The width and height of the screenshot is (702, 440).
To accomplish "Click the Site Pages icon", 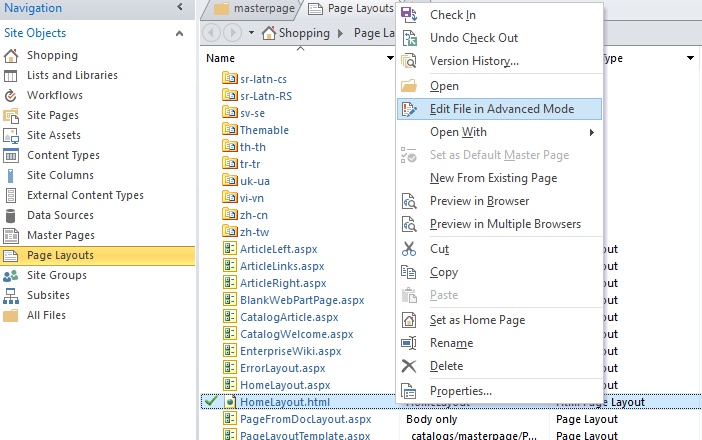I will click(11, 116).
